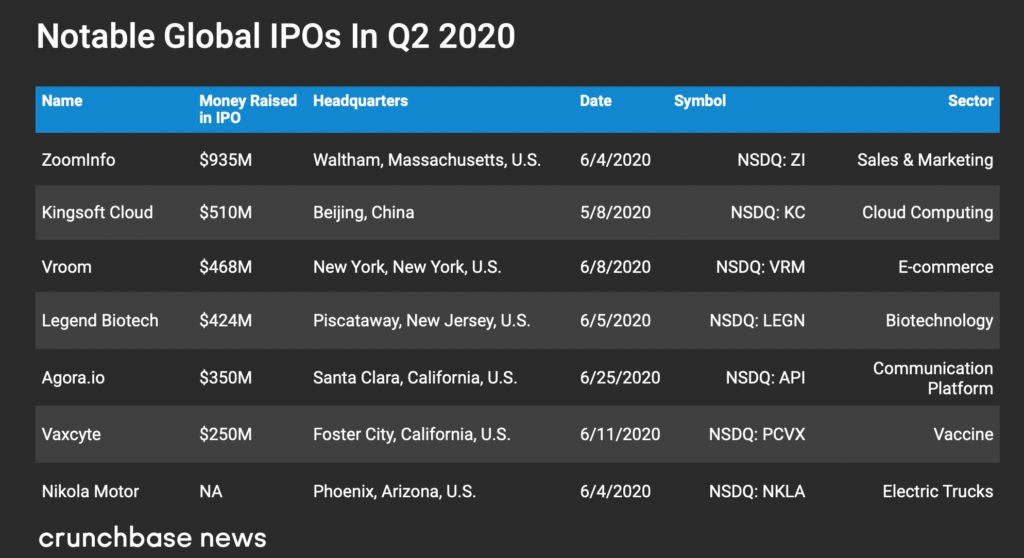Viewport: 1024px width, 558px height.
Task: Select the E-commerce sector cell
Action: (x=946, y=267)
